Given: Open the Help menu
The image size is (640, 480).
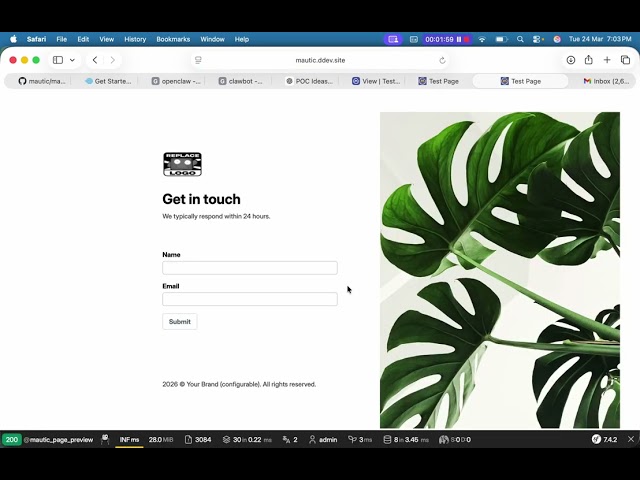Looking at the screenshot, I should (242, 39).
